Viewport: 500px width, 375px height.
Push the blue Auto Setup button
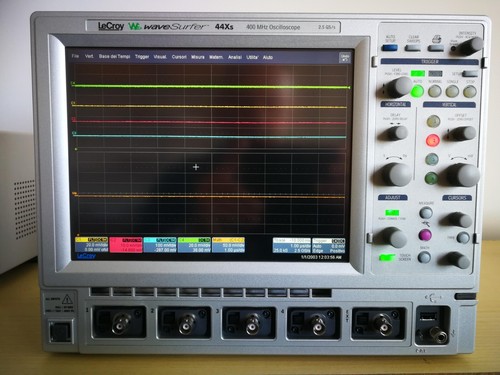click(x=390, y=48)
